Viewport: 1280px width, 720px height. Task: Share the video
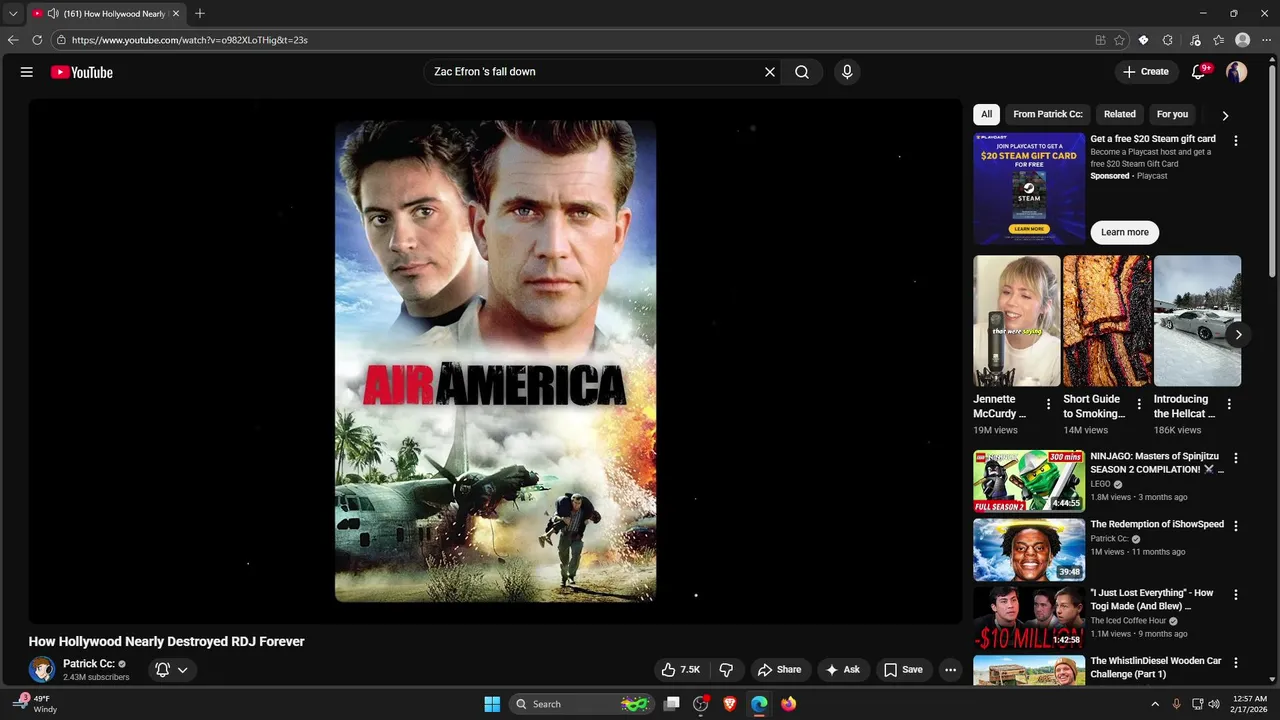[779, 670]
